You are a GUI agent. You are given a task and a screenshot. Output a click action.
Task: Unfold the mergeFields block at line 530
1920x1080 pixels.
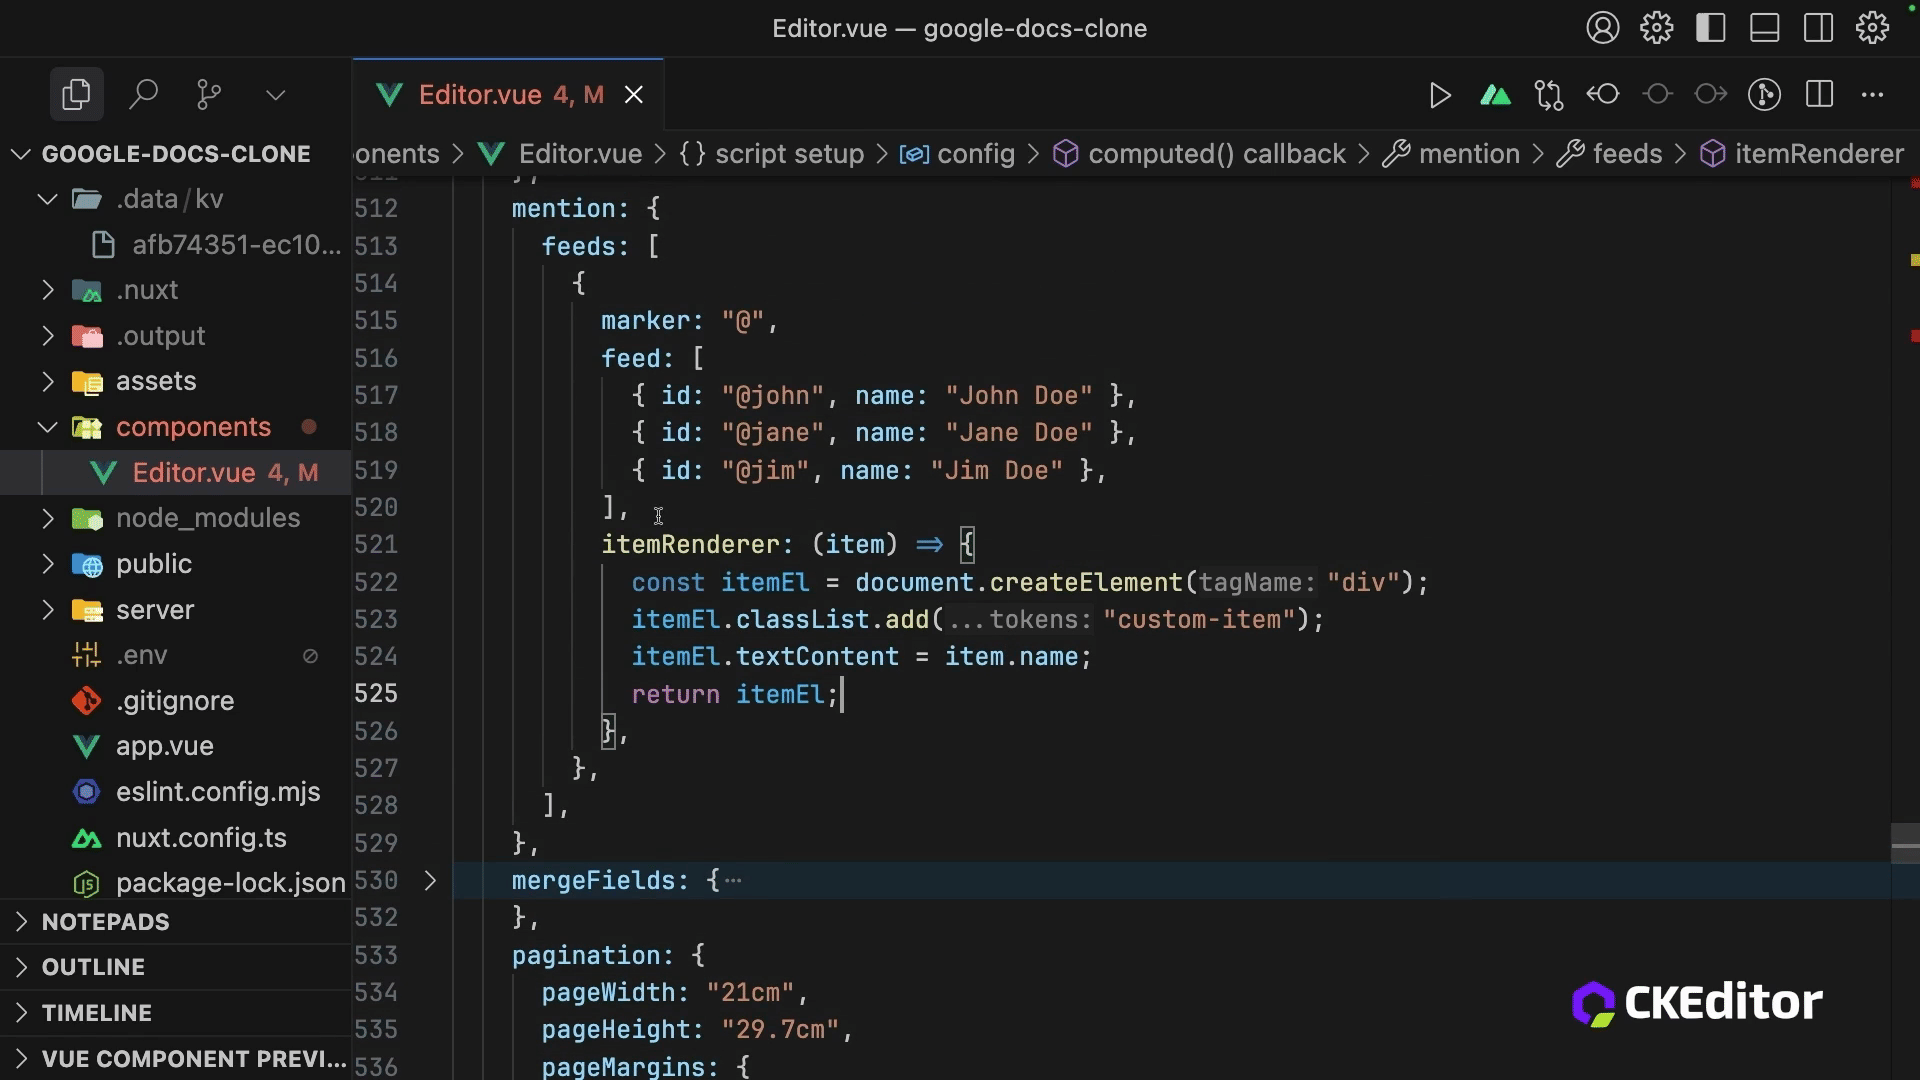point(430,881)
